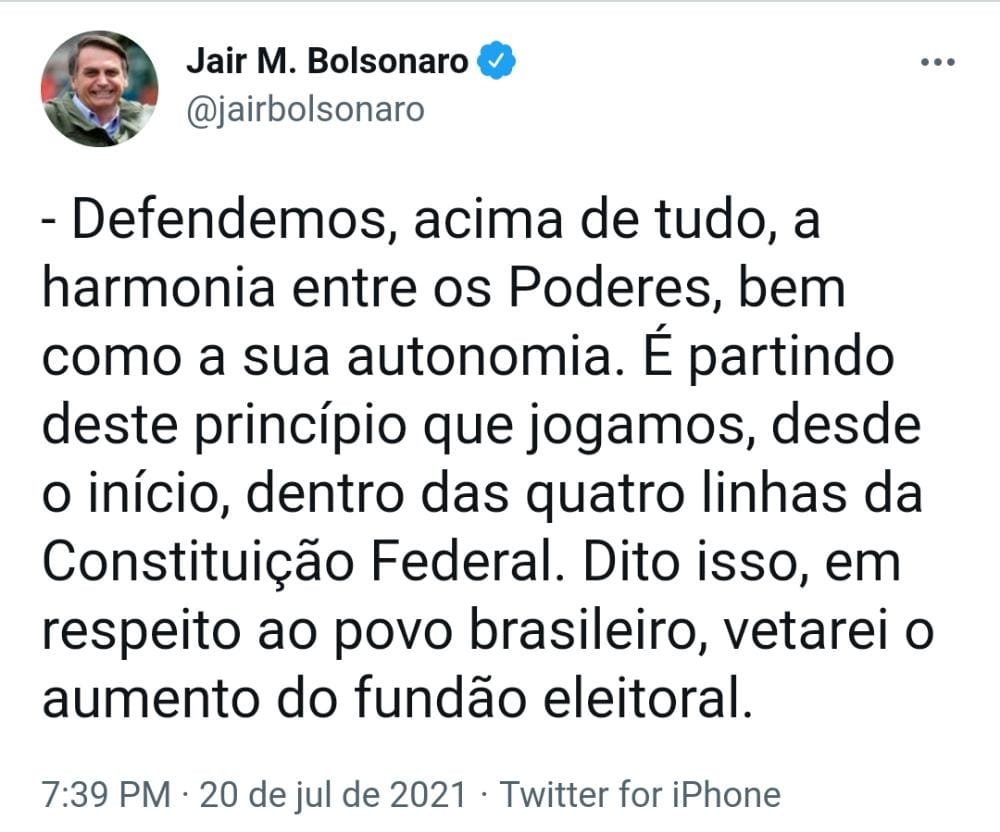This screenshot has height=832, width=1000.
Task: Open Jair M. Bolsonaro's profile photo
Action: (x=99, y=89)
